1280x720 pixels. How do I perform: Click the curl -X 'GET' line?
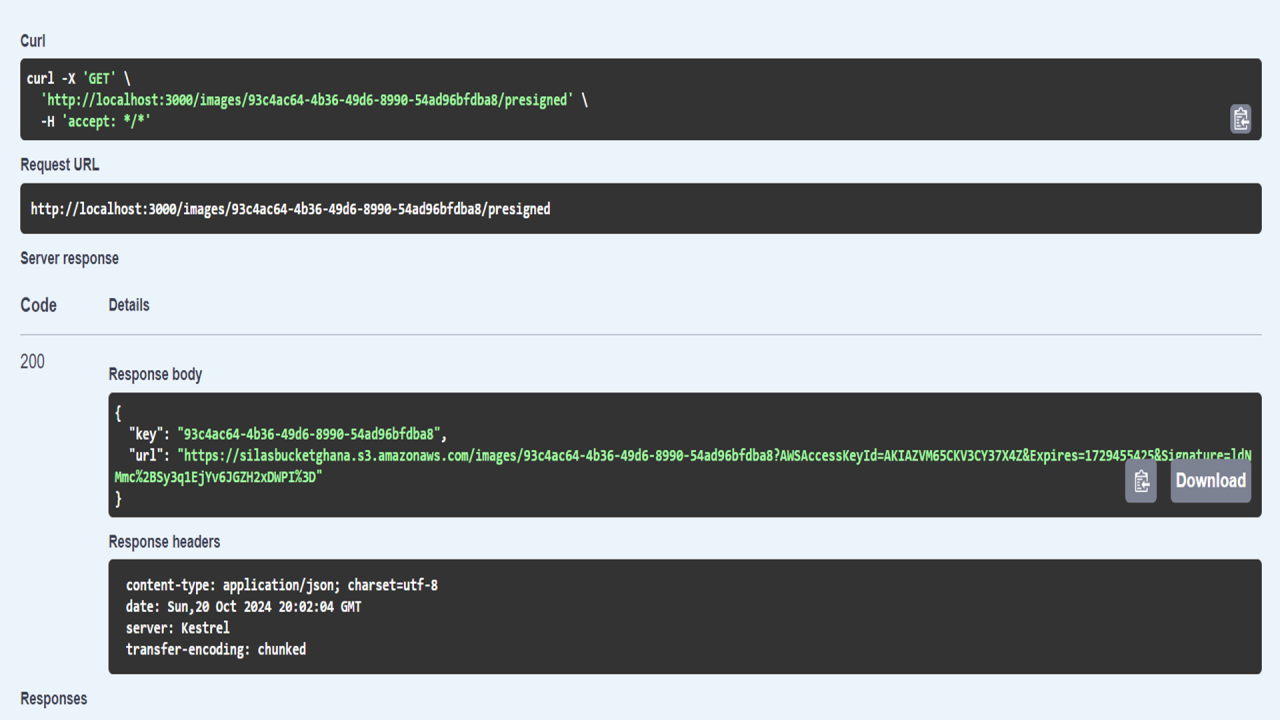coord(78,78)
